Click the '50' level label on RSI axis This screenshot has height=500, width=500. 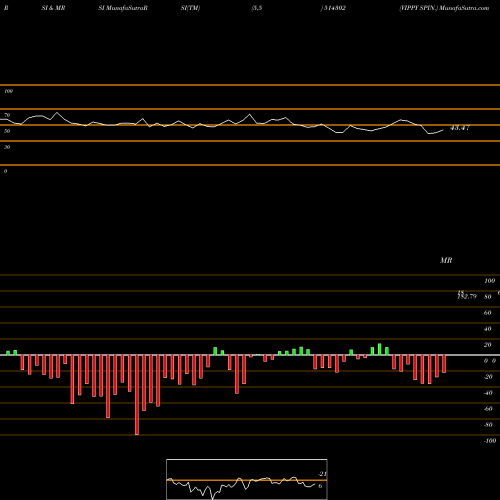[7, 131]
